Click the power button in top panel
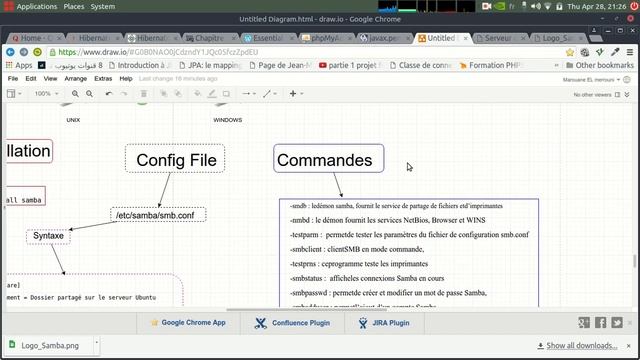Image resolution: width=640 pixels, height=360 pixels. 634,6
